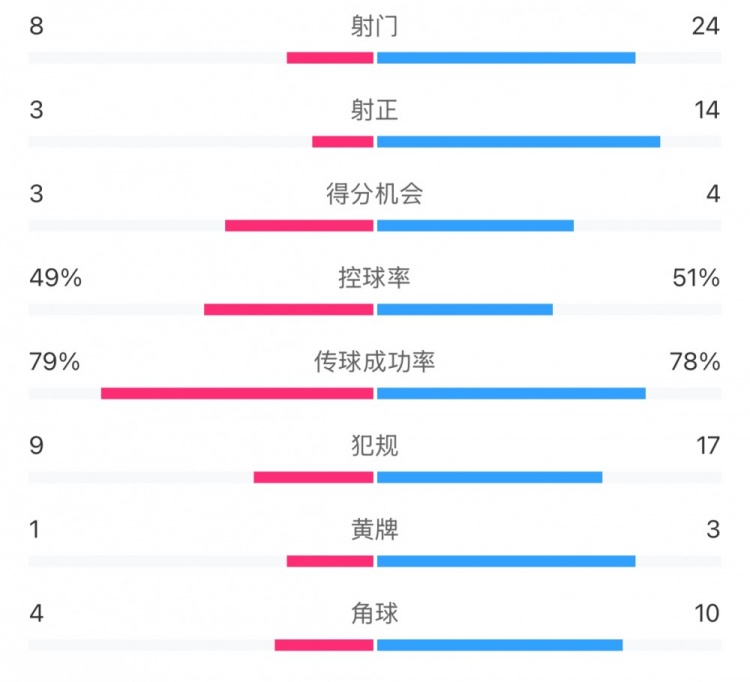The height and width of the screenshot is (682, 750).
Task: Click the red bar under 控球率
Action: click(x=288, y=309)
